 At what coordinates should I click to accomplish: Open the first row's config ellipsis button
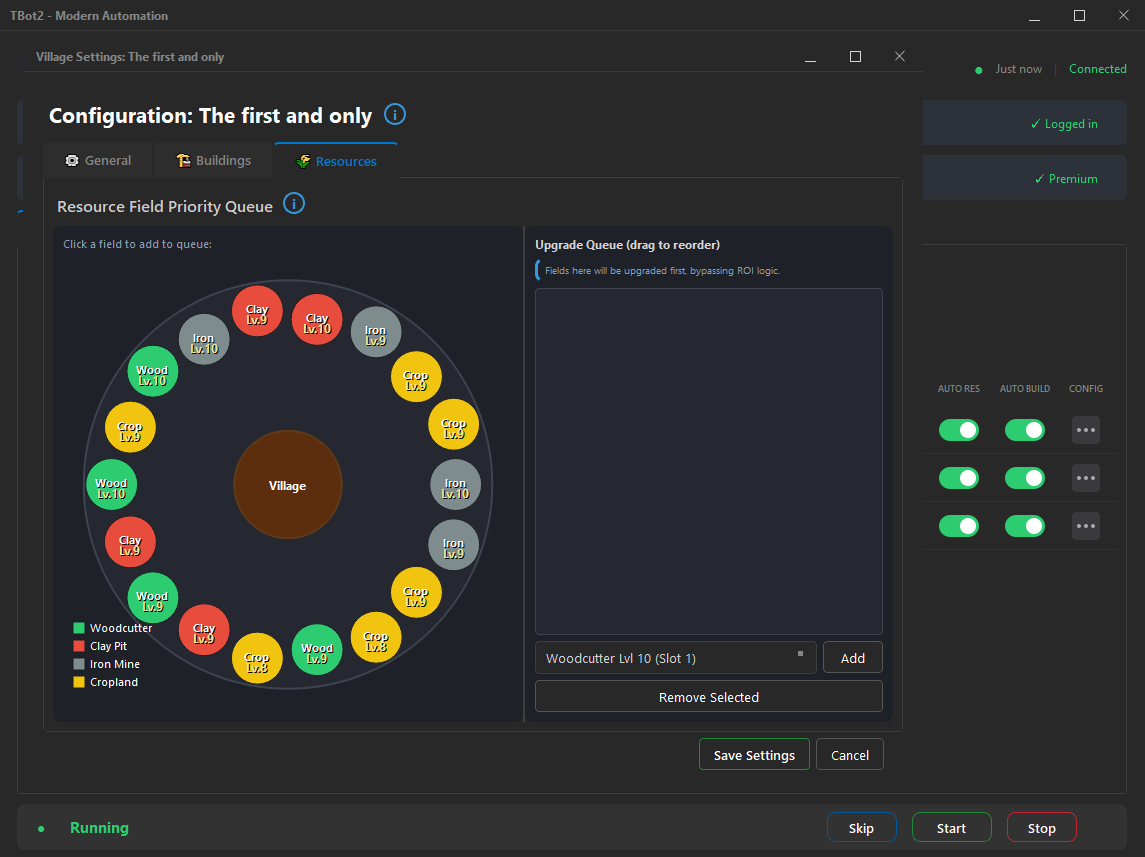tap(1085, 430)
